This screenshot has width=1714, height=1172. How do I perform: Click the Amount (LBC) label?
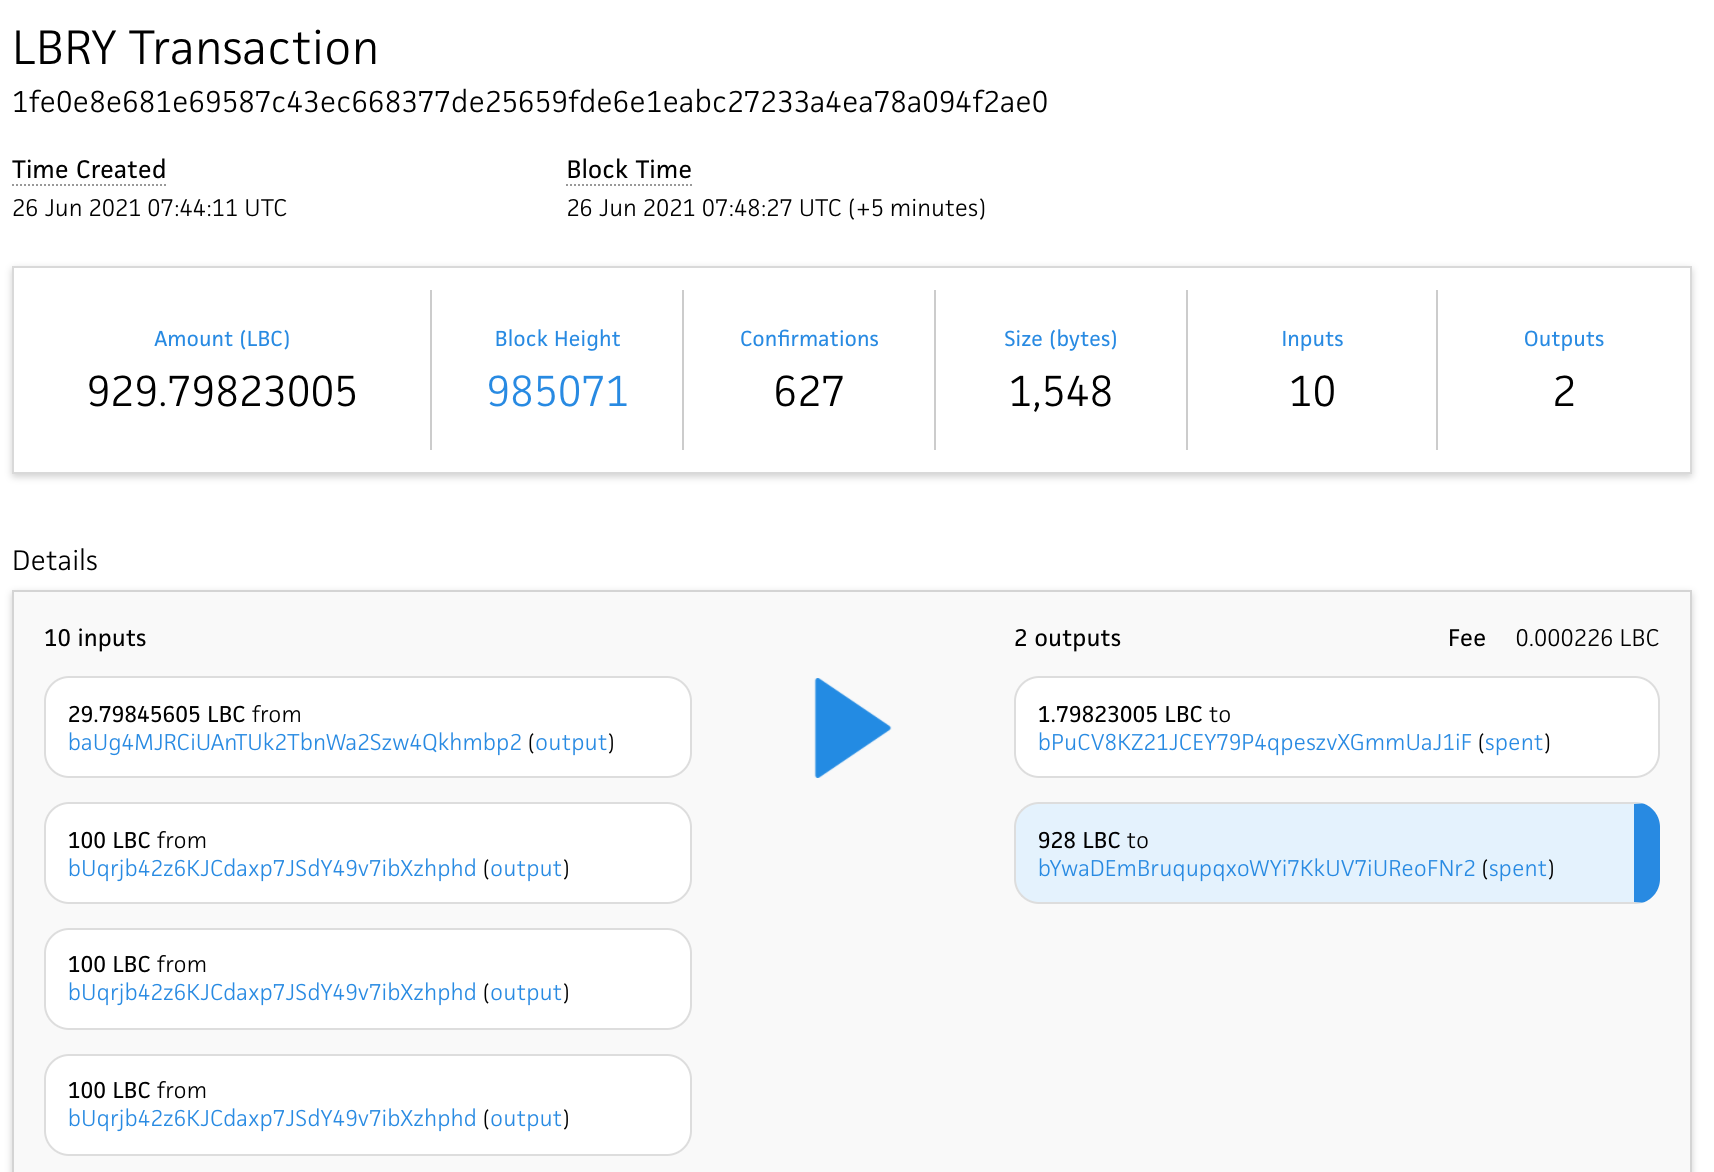point(222,339)
